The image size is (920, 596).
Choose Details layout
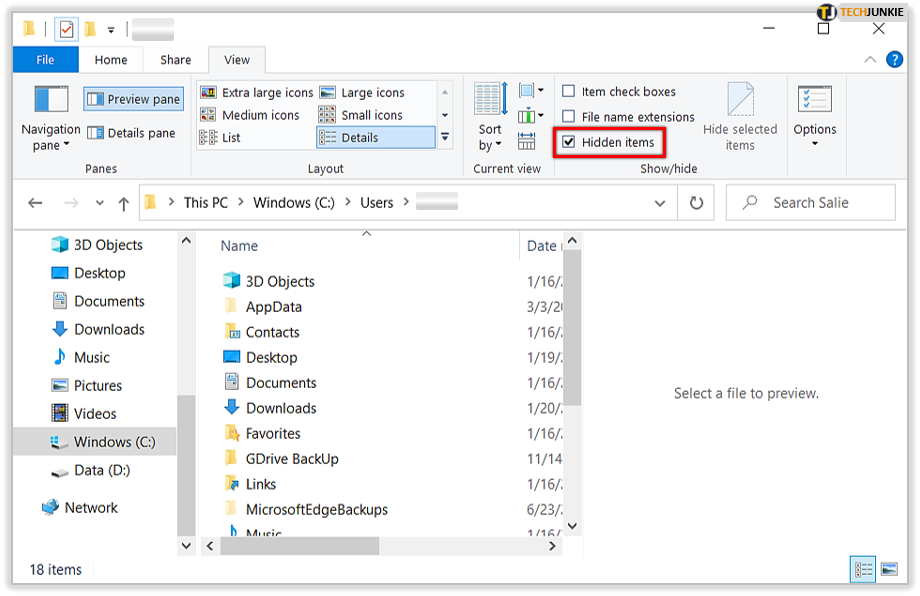376,137
